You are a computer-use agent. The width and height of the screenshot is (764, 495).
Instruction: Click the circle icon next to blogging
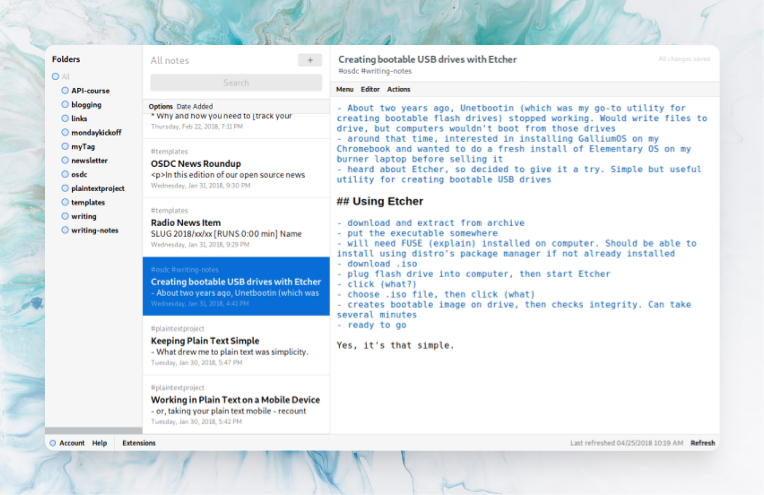[66, 104]
